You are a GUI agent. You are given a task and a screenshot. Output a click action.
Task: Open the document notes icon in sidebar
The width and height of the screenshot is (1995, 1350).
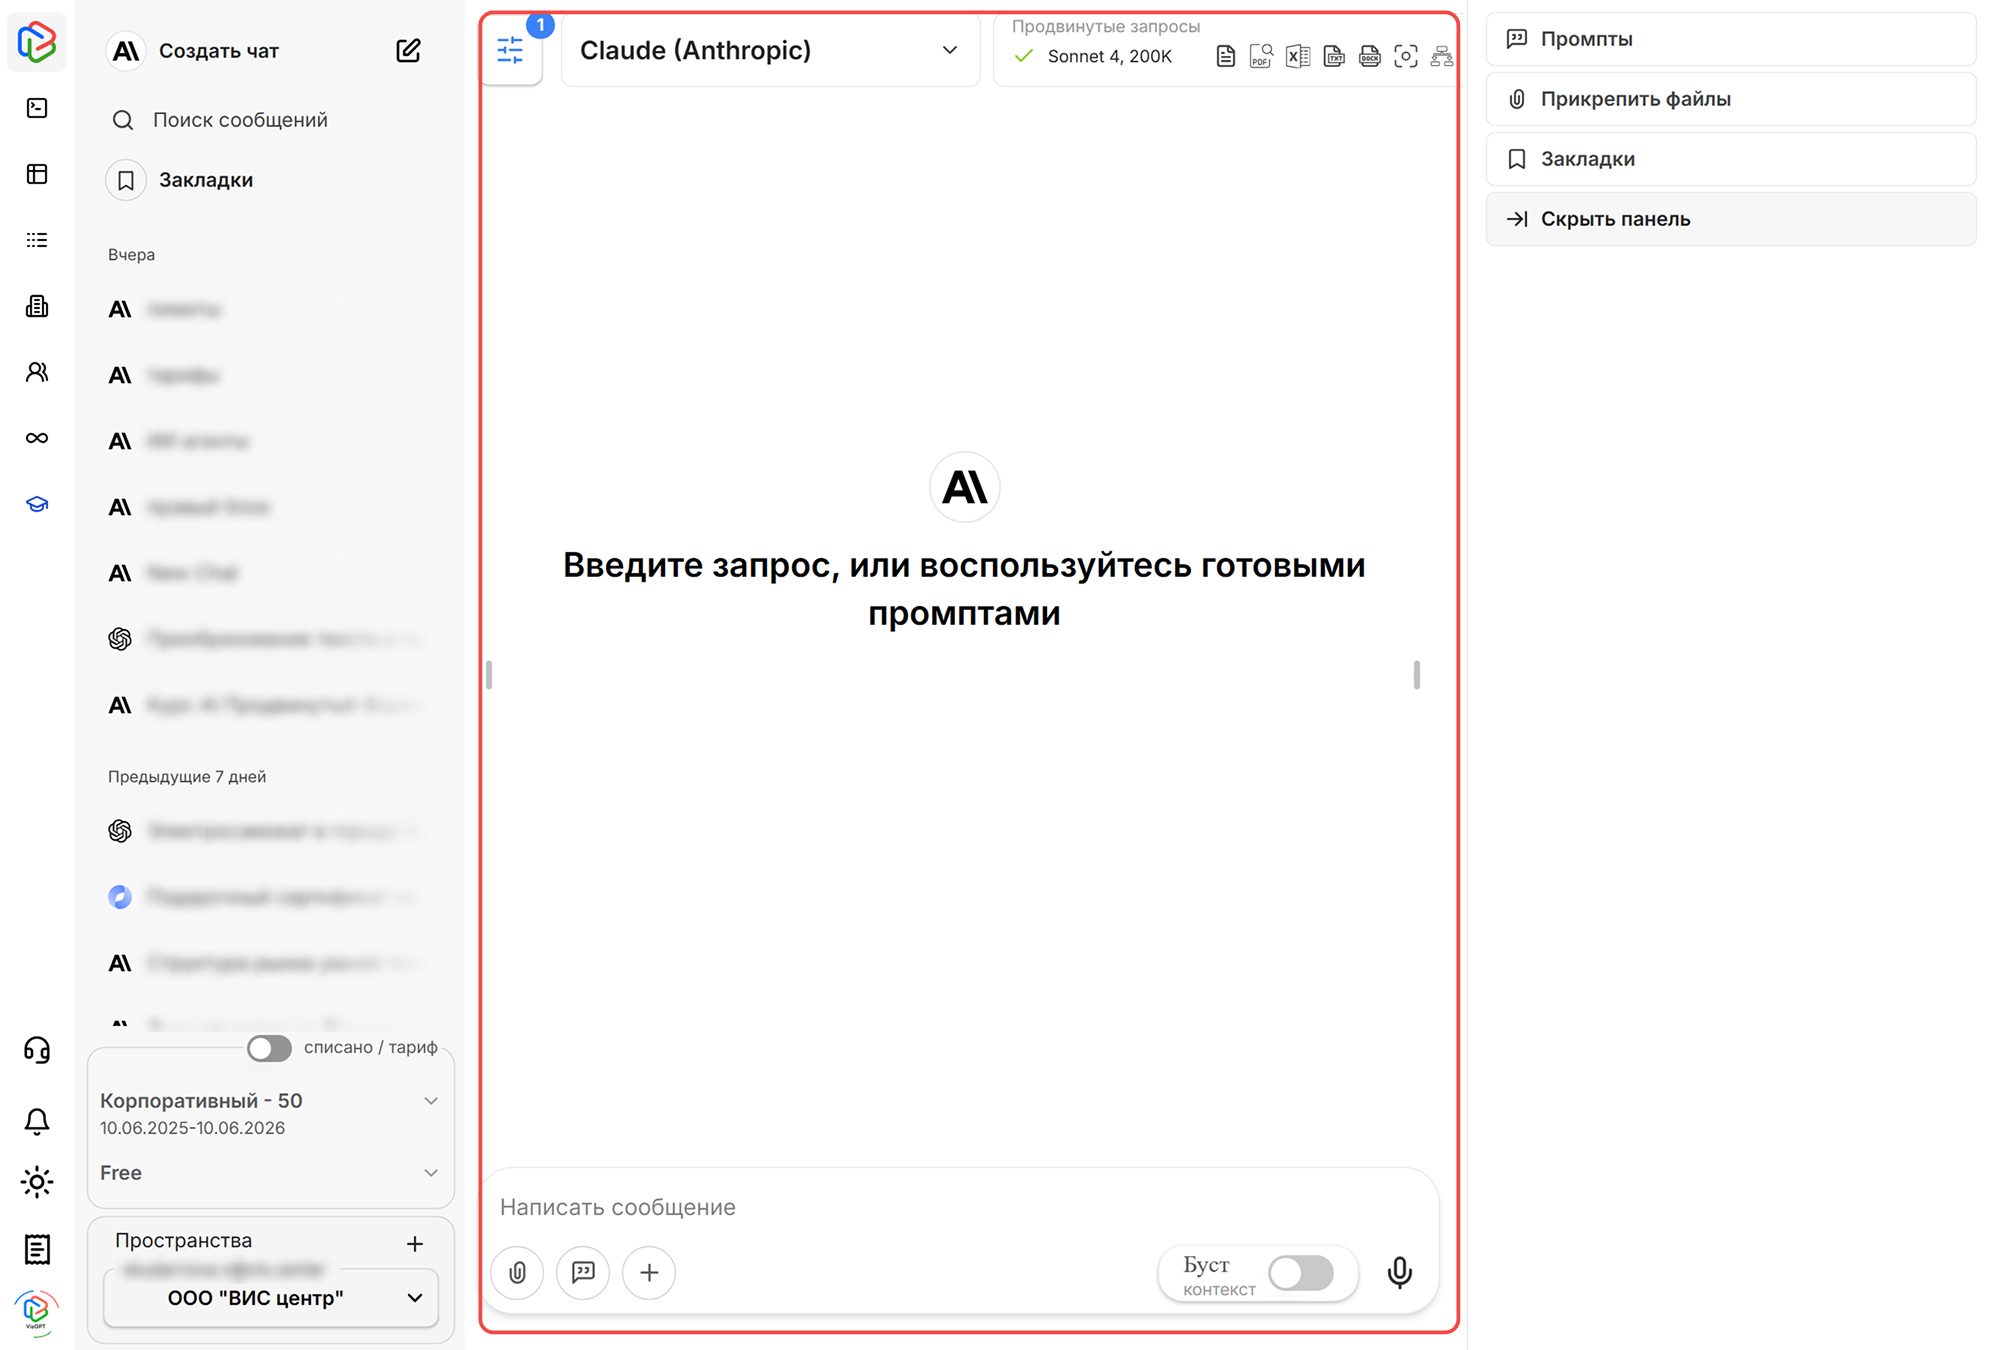coord(37,1249)
